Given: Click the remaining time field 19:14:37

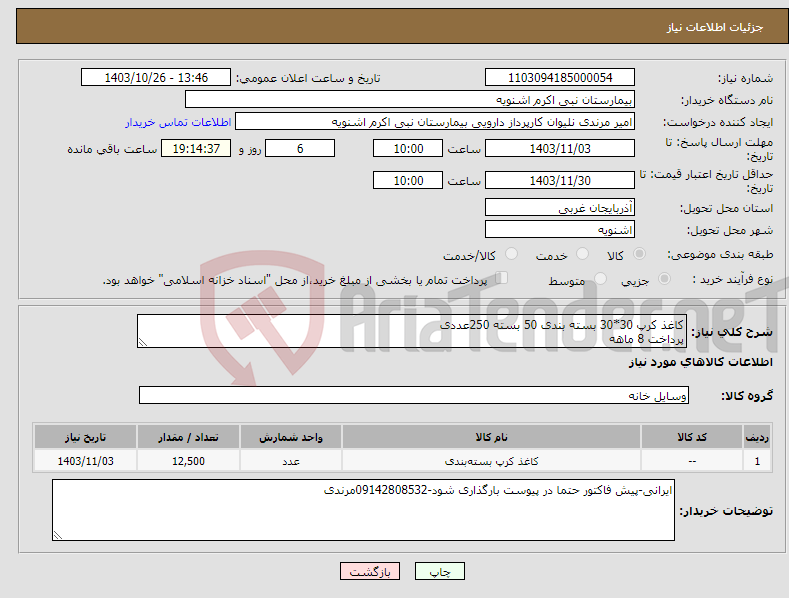Looking at the screenshot, I should (196, 148).
